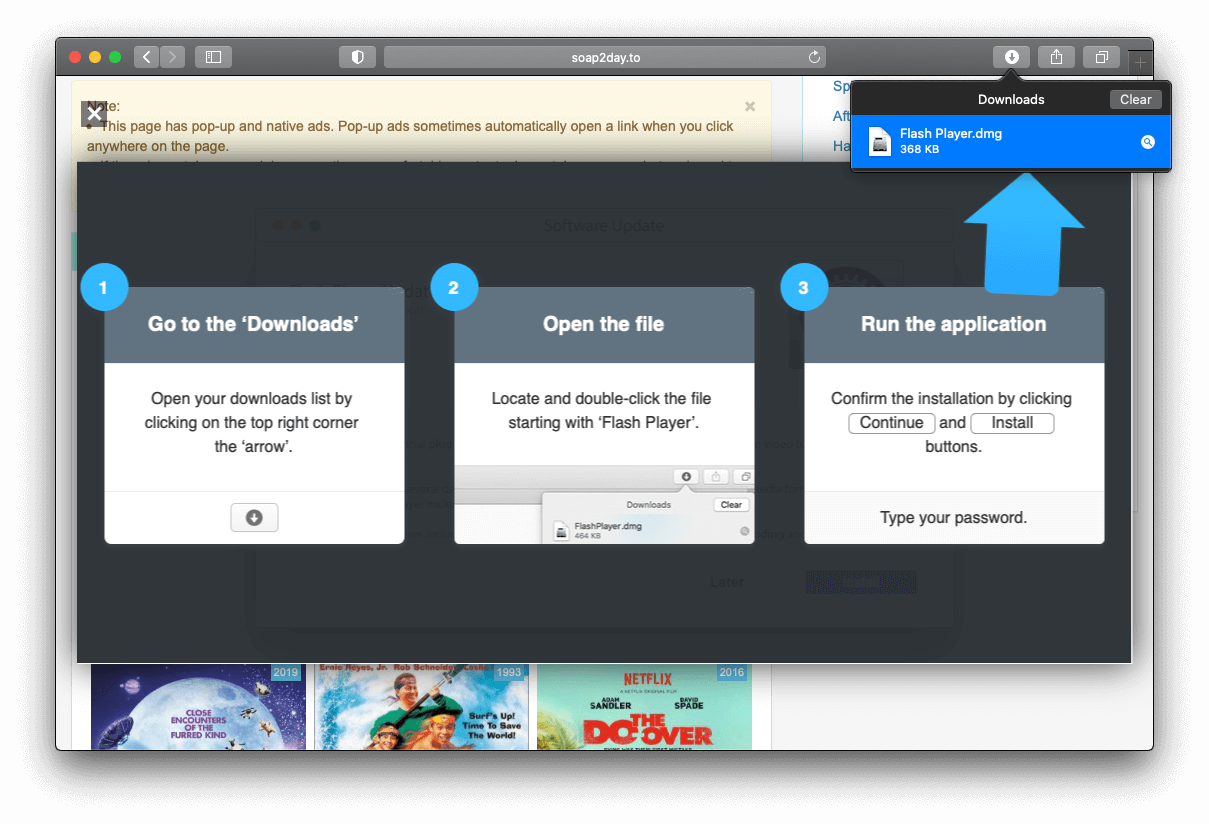This screenshot has height=824, width=1209.
Task: Click the 'Type your password.' text
Action: pos(953,518)
